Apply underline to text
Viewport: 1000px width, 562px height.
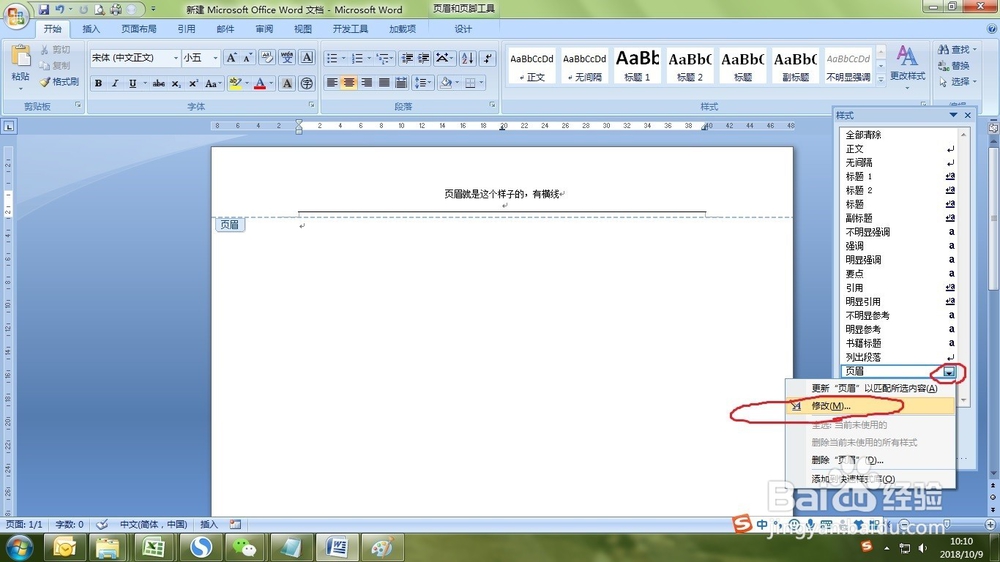[133, 84]
